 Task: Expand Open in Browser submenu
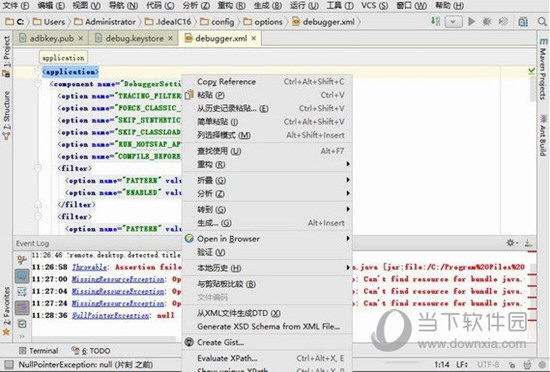(x=267, y=239)
